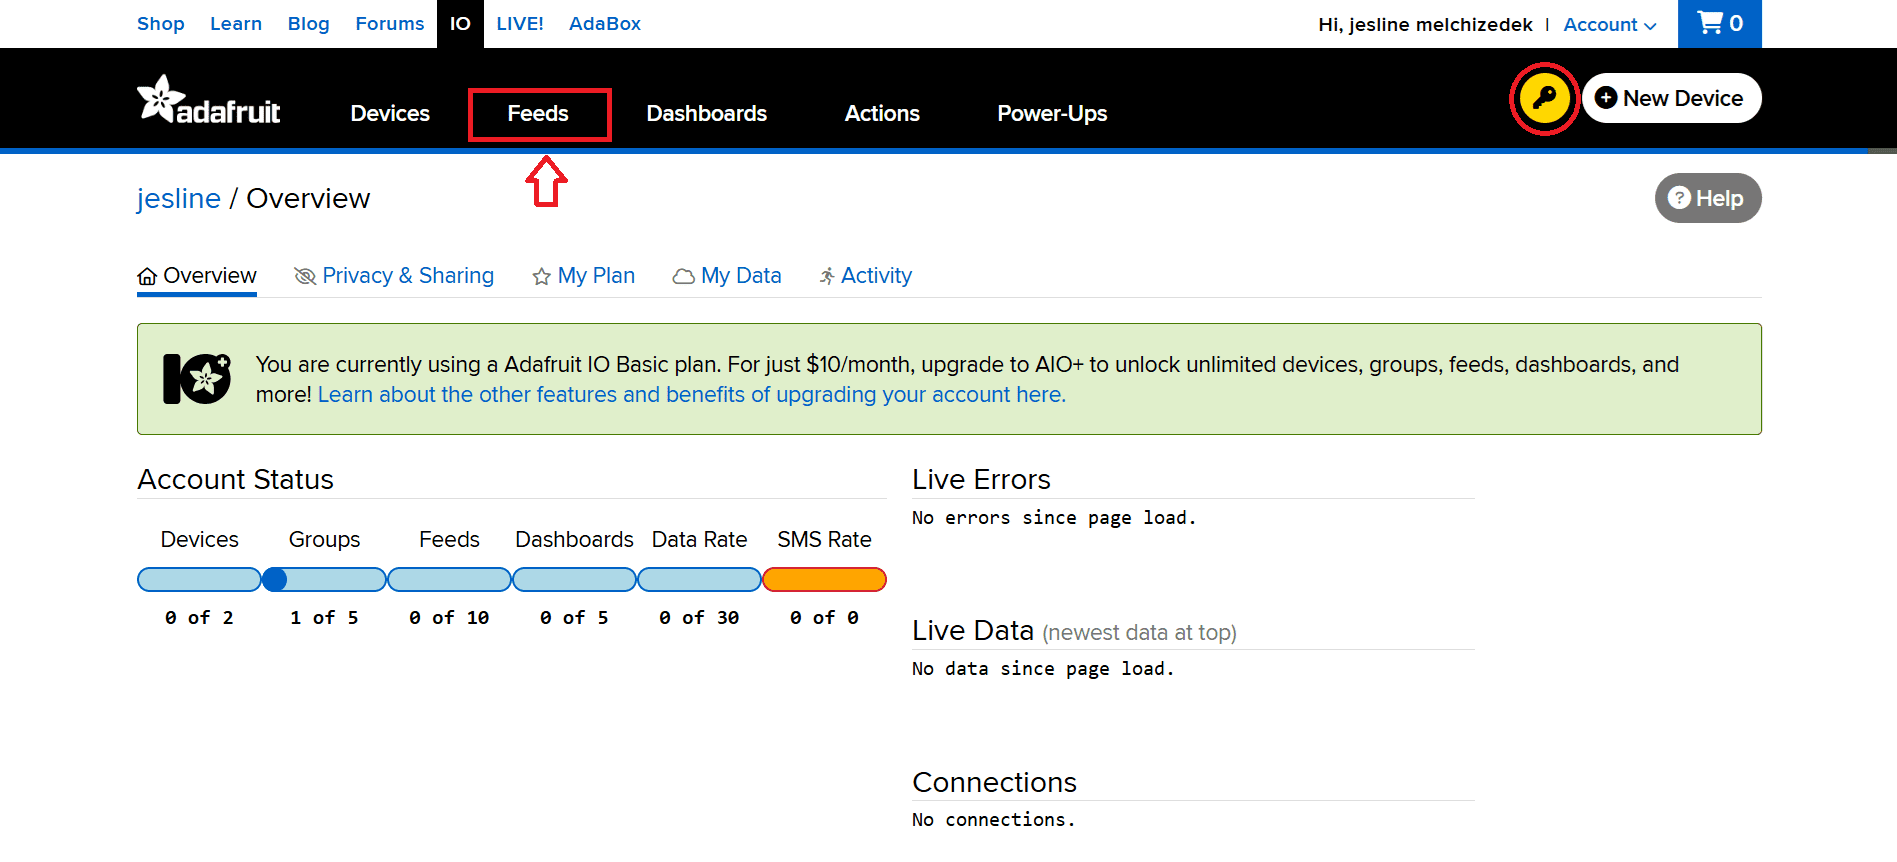Click the orange SMS Rate progress bar

coord(824,580)
